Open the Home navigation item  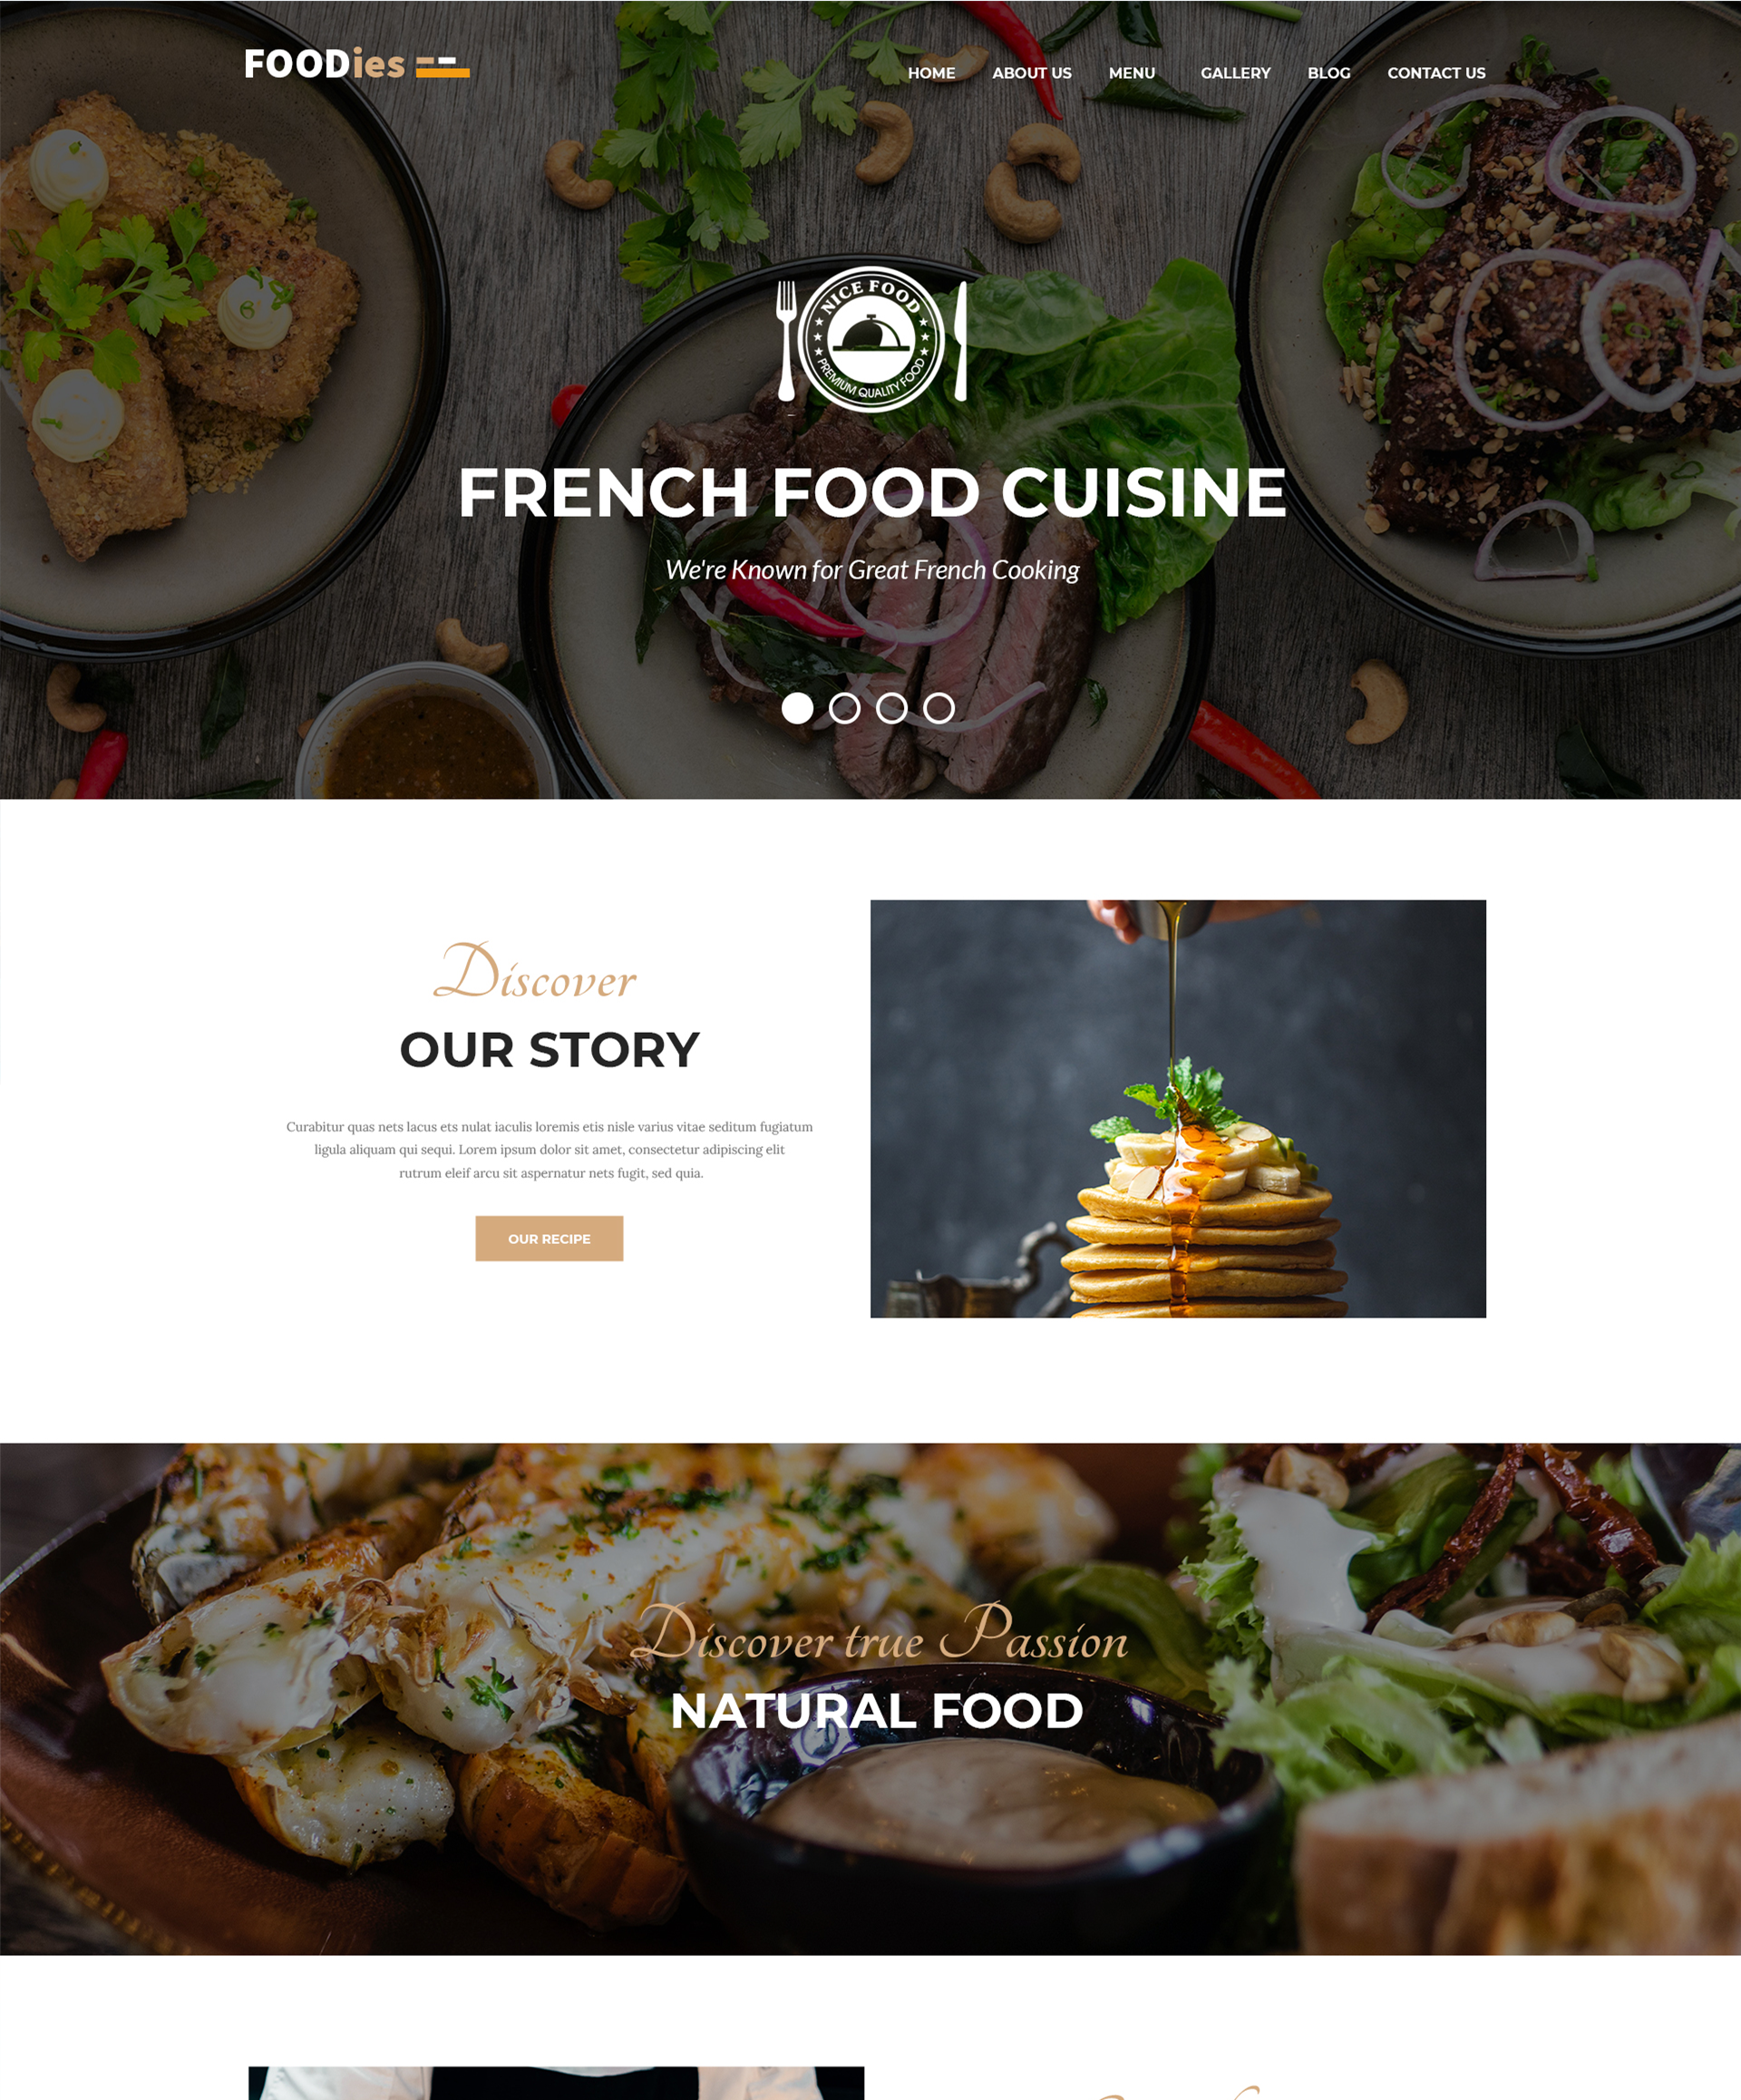tap(931, 73)
